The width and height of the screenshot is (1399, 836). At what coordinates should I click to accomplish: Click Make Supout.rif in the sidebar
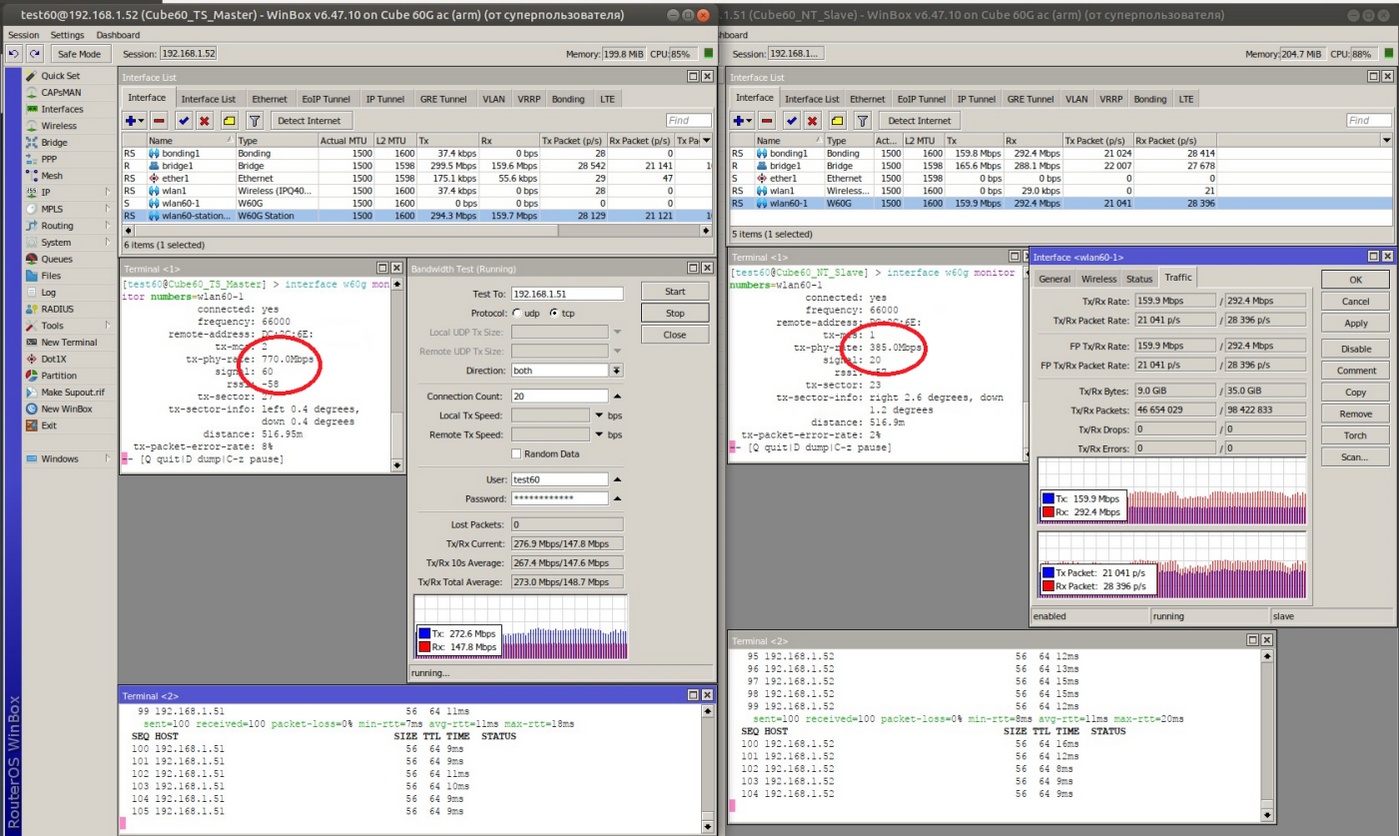coord(72,392)
